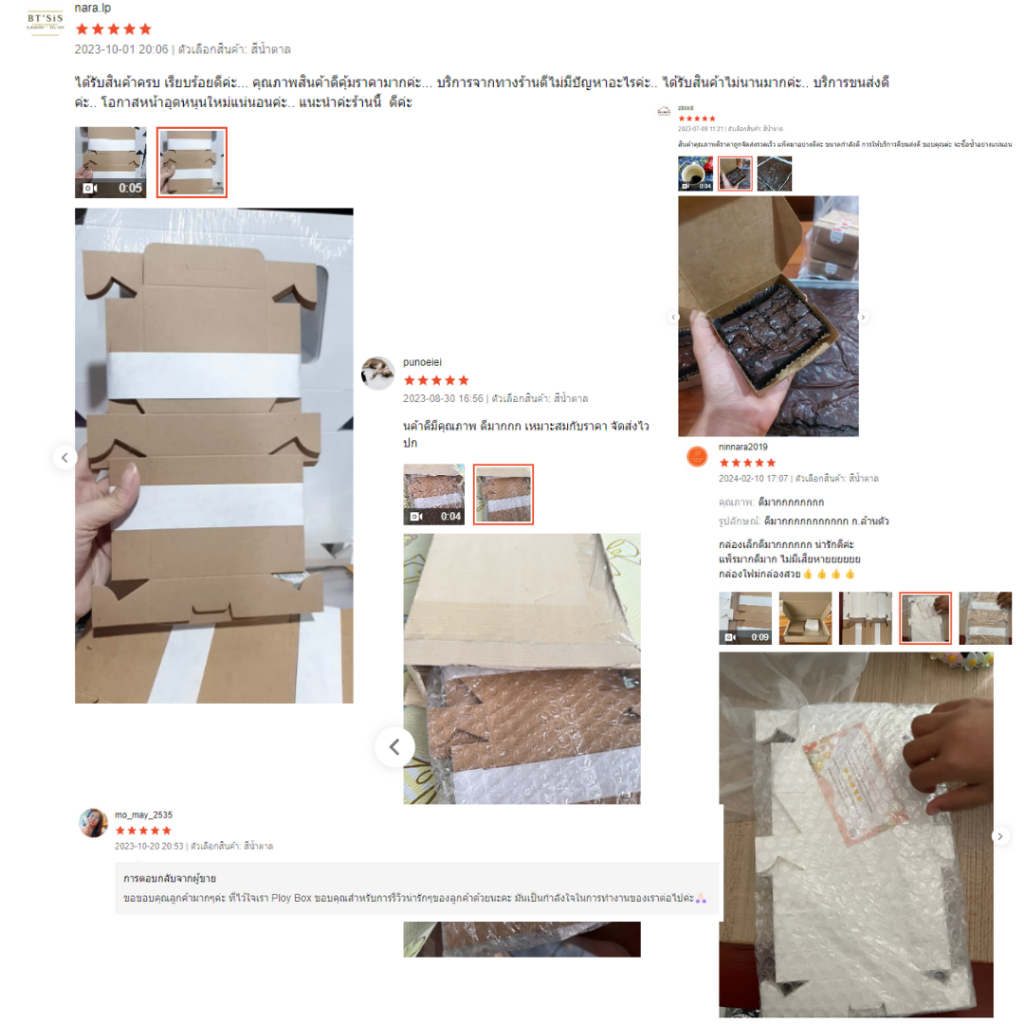Screen dimensions: 1024x1024
Task: View ninnara2019's open box photo thumbnail
Action: point(805,618)
